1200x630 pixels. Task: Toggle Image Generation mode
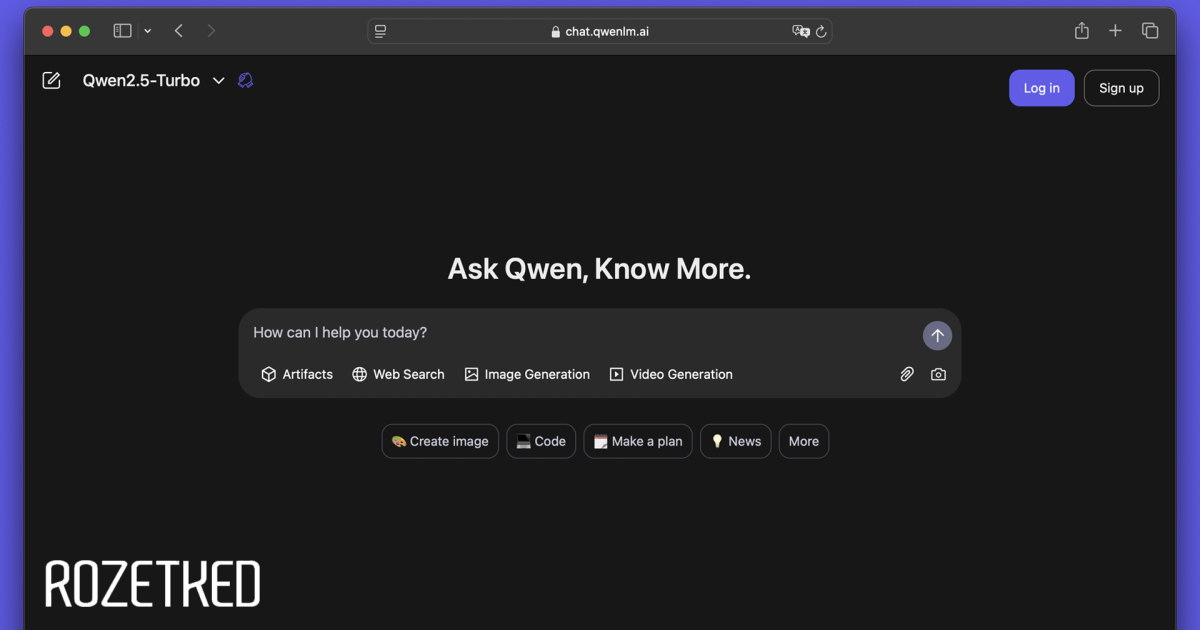pyautogui.click(x=527, y=374)
